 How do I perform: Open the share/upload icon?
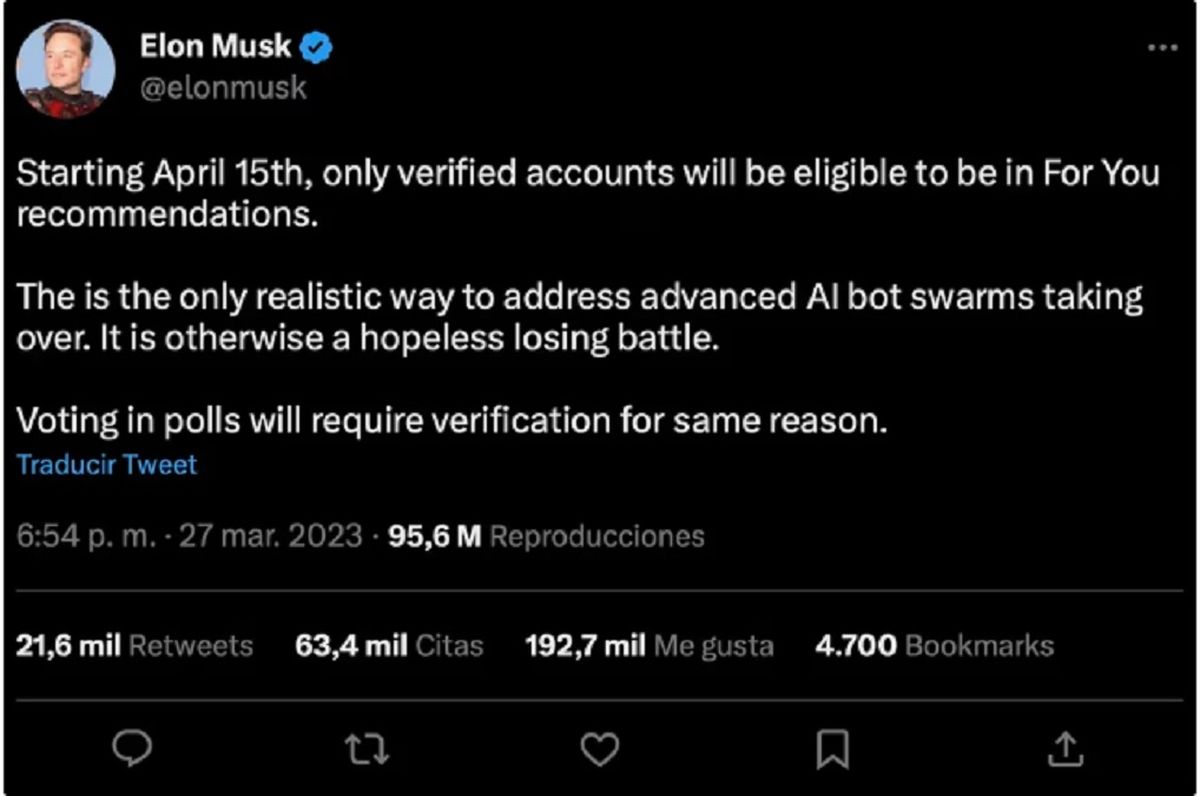[x=1066, y=746]
